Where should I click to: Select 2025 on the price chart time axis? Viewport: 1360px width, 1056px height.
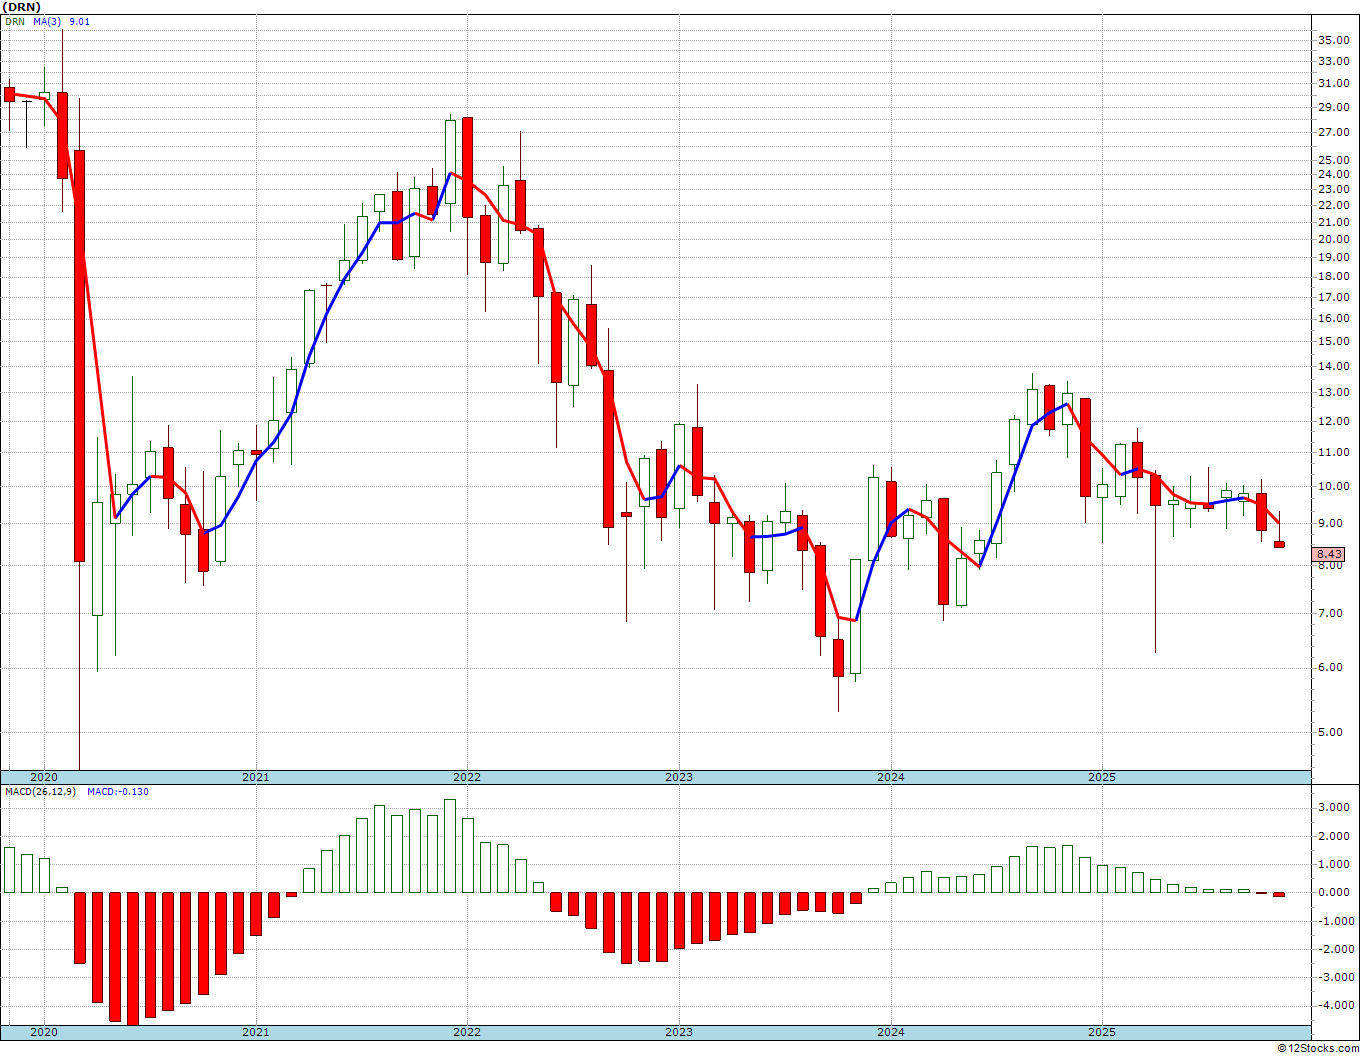coord(1102,777)
